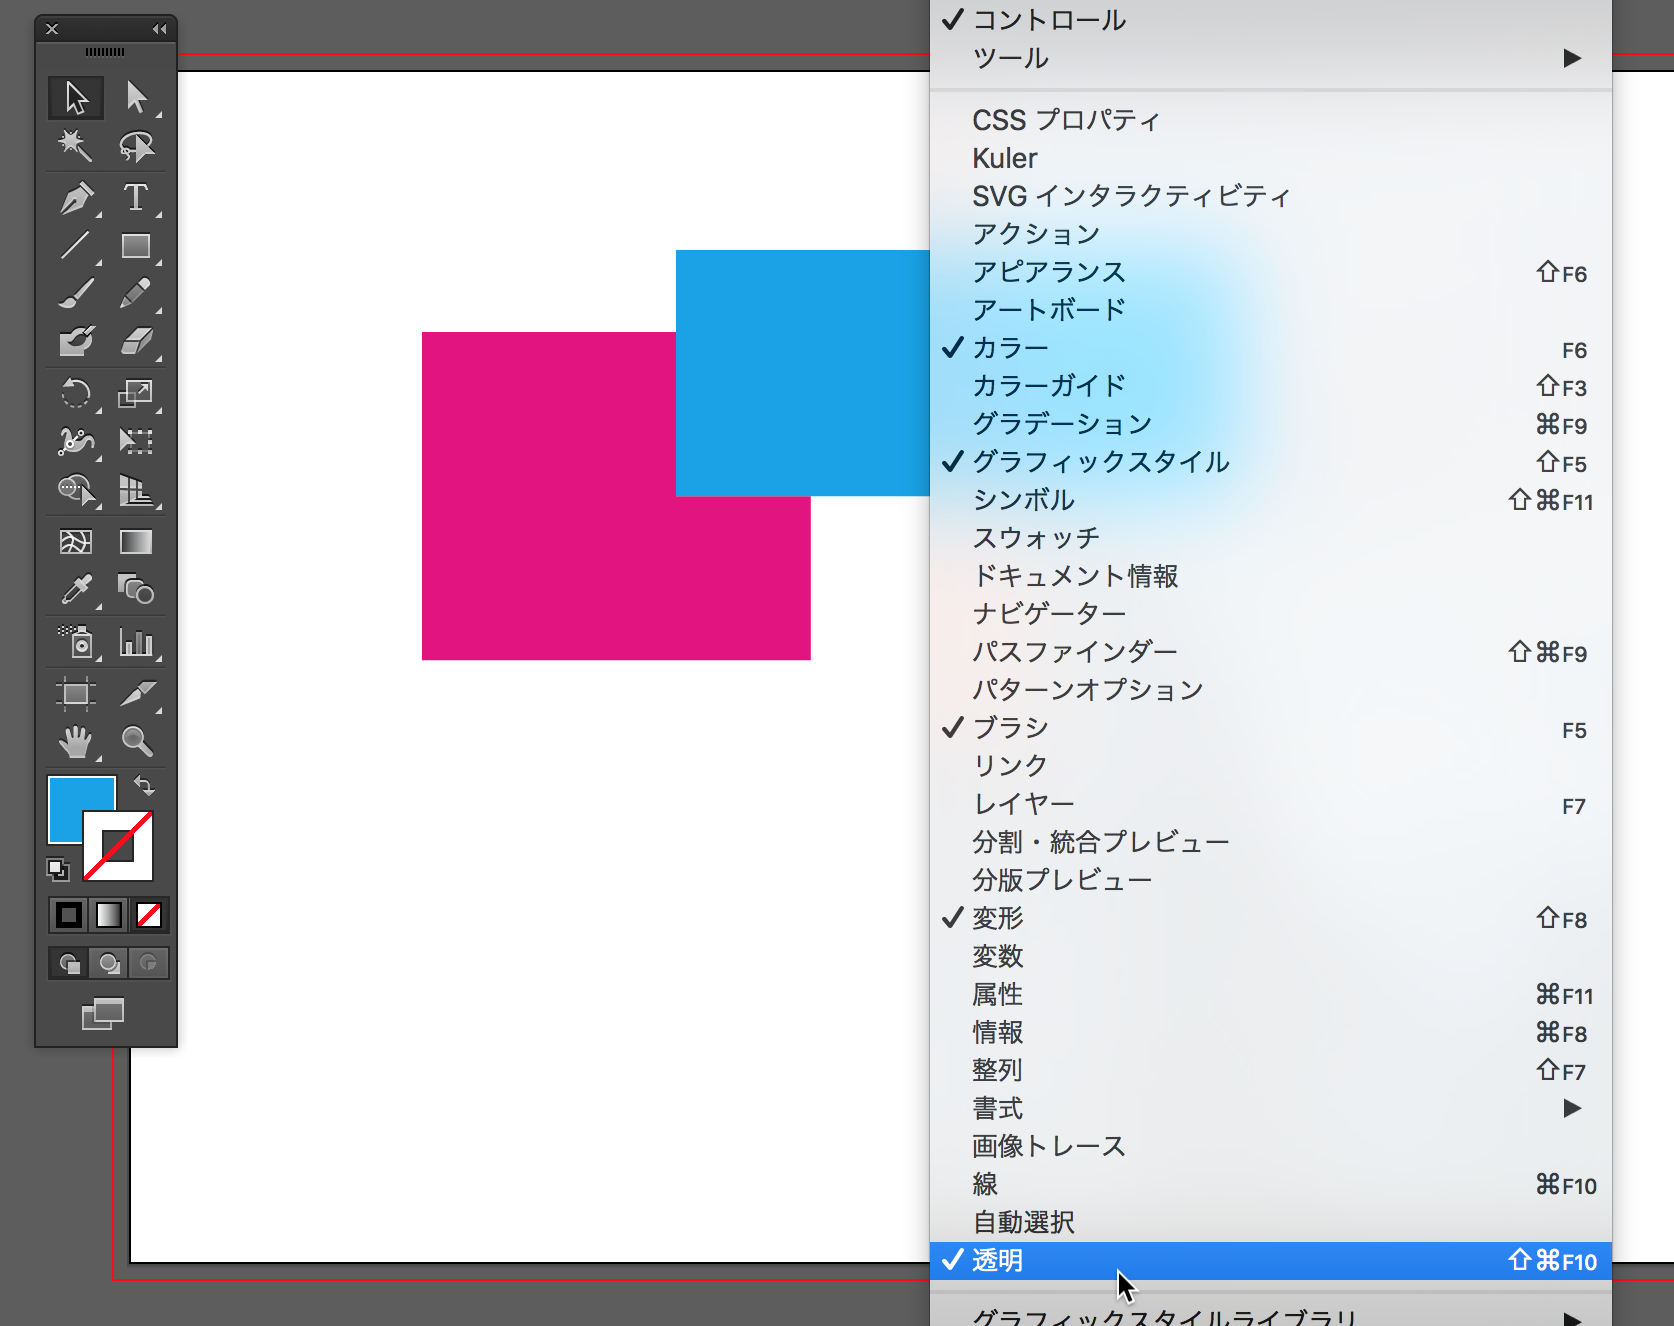Viewport: 1674px width, 1326px height.
Task: Uncheck the ブラシ panel item
Action: coord(1271,728)
